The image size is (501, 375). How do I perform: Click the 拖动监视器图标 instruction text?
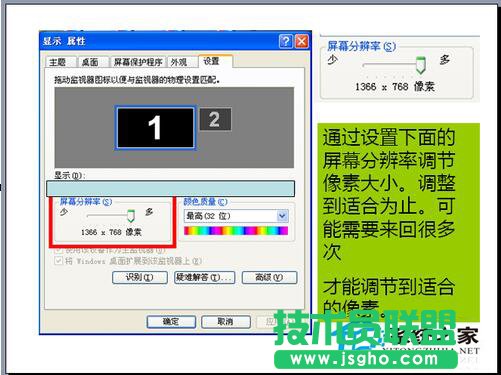click(137, 80)
